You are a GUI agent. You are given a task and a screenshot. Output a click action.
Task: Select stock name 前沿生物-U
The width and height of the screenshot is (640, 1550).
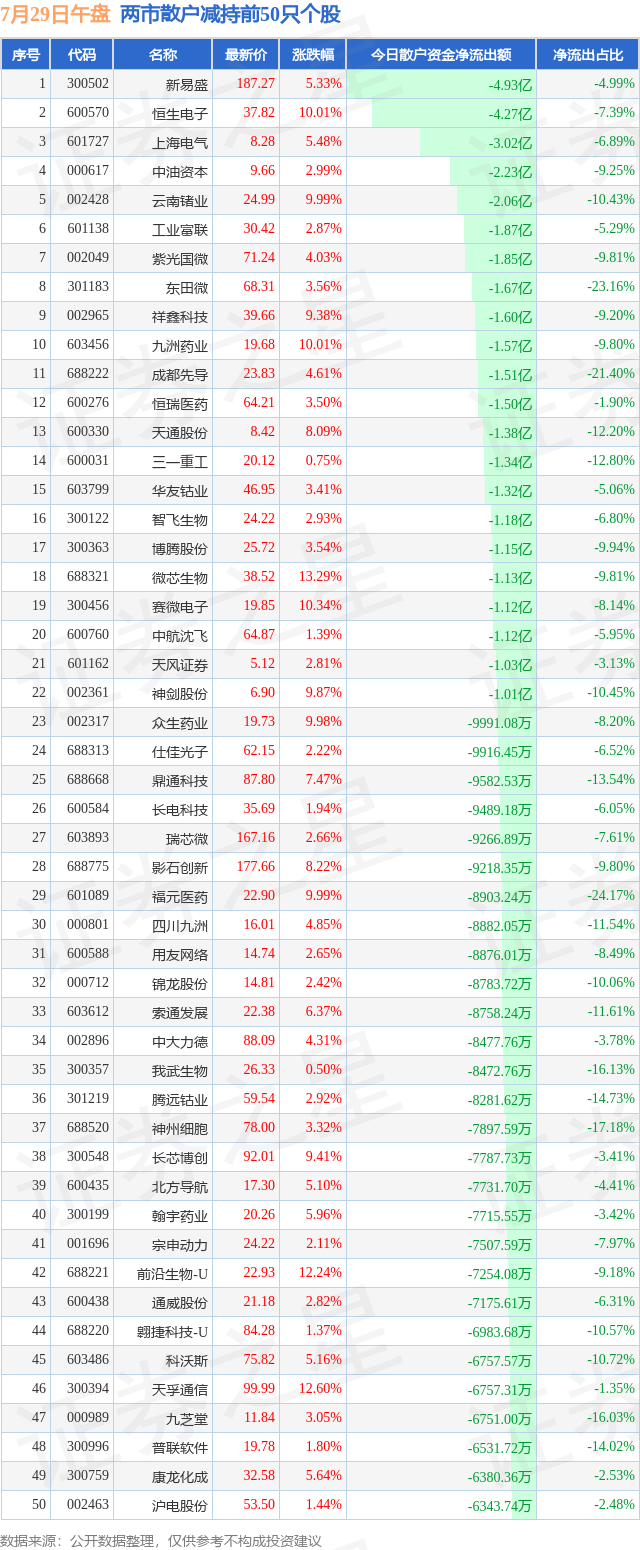click(173, 1273)
